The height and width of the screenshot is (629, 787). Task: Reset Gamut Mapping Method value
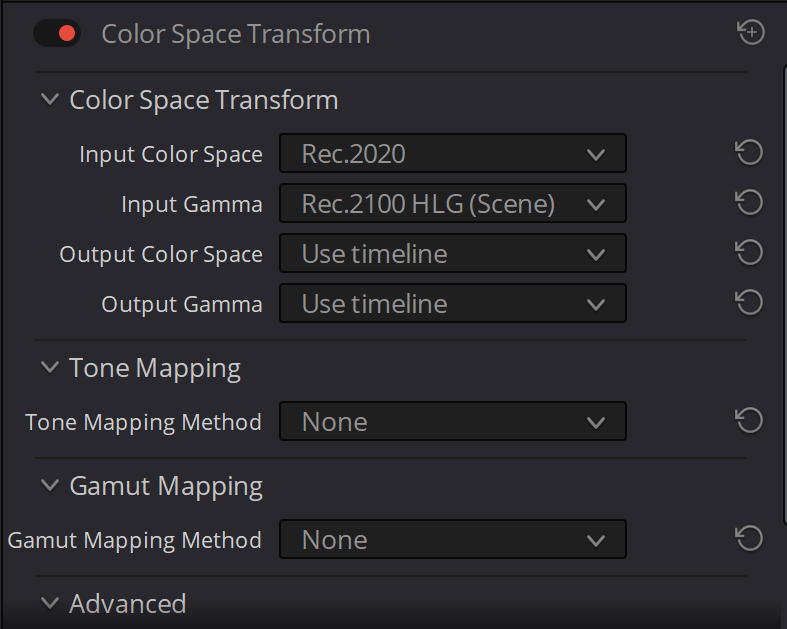point(749,539)
